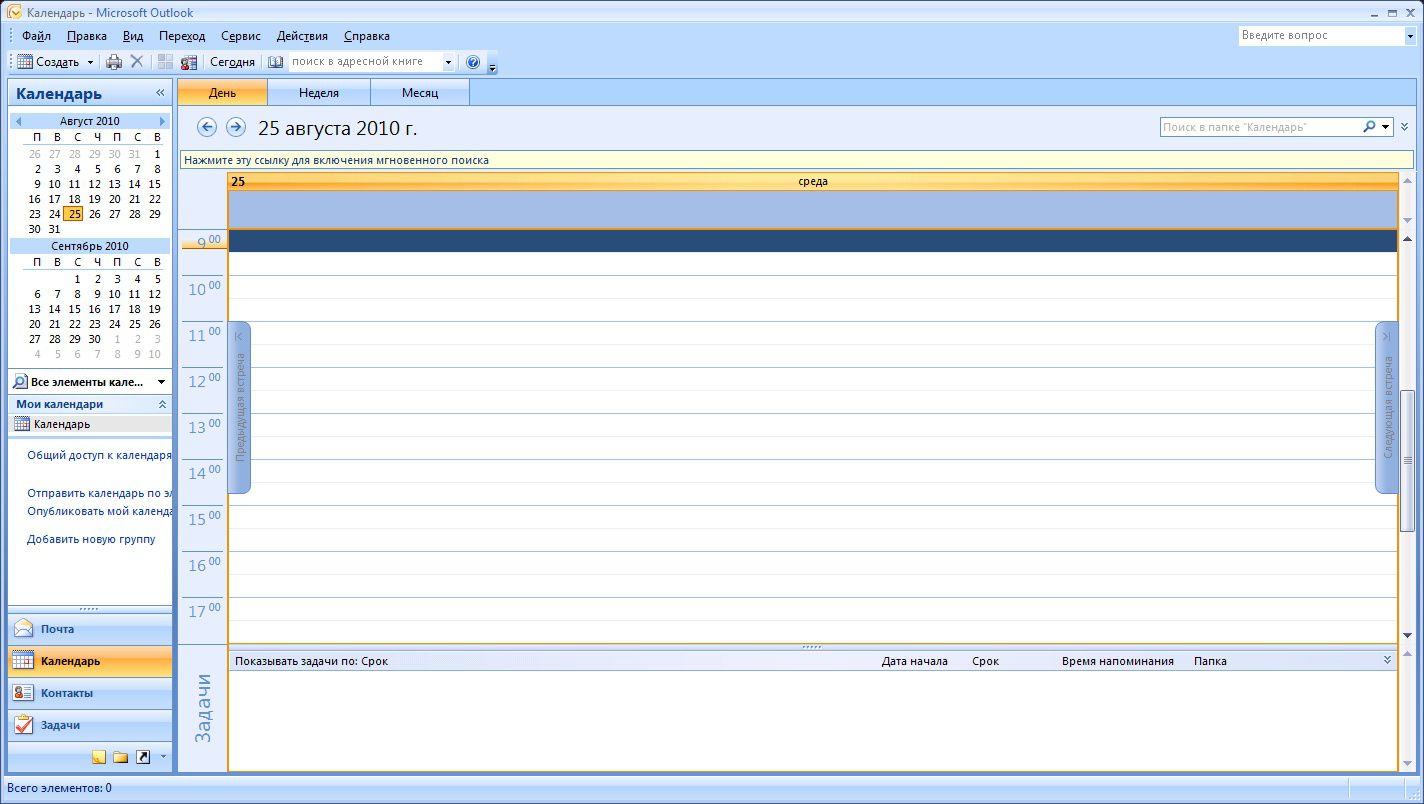Viewport: 1424px width, 804px height.
Task: Open the Правка menu
Action: click(87, 36)
